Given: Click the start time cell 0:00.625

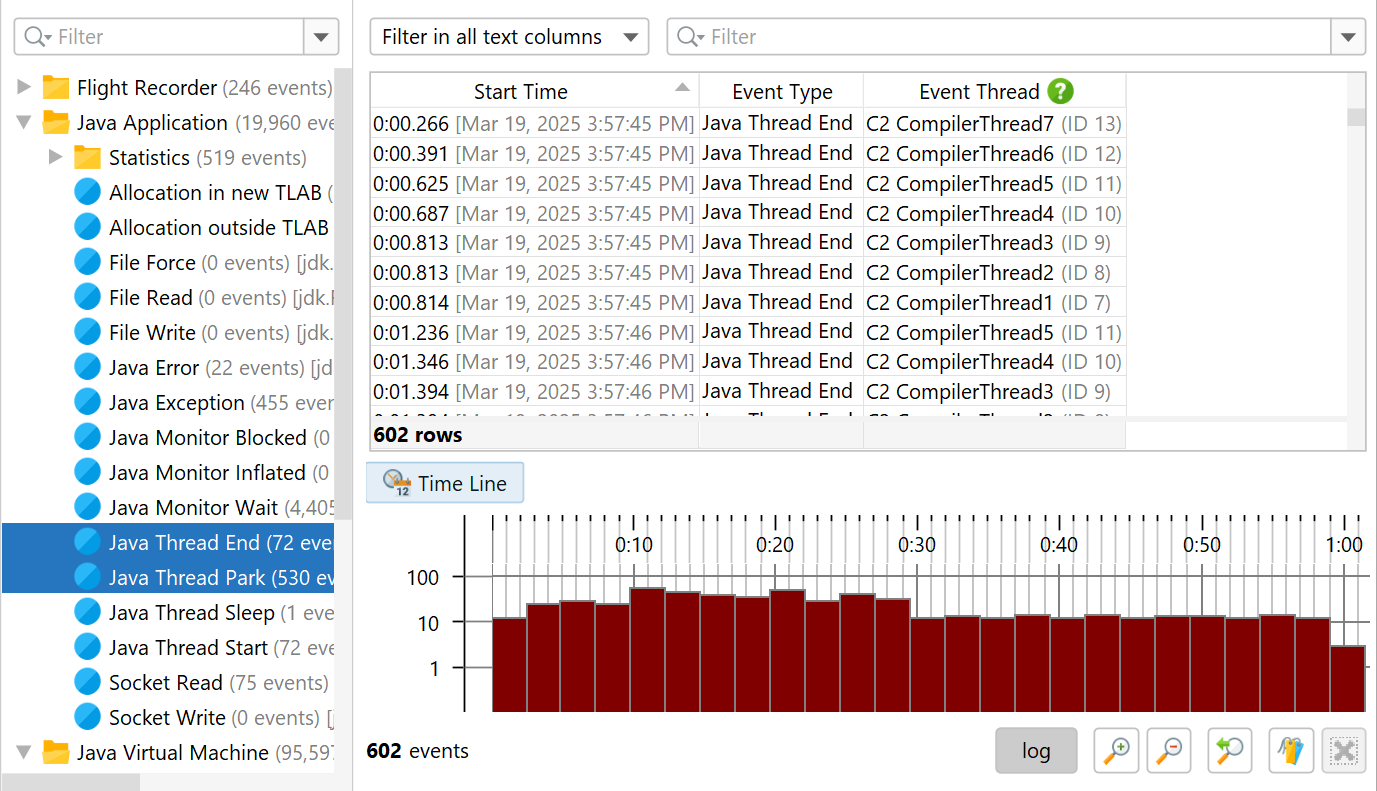Looking at the screenshot, I should click(534, 183).
